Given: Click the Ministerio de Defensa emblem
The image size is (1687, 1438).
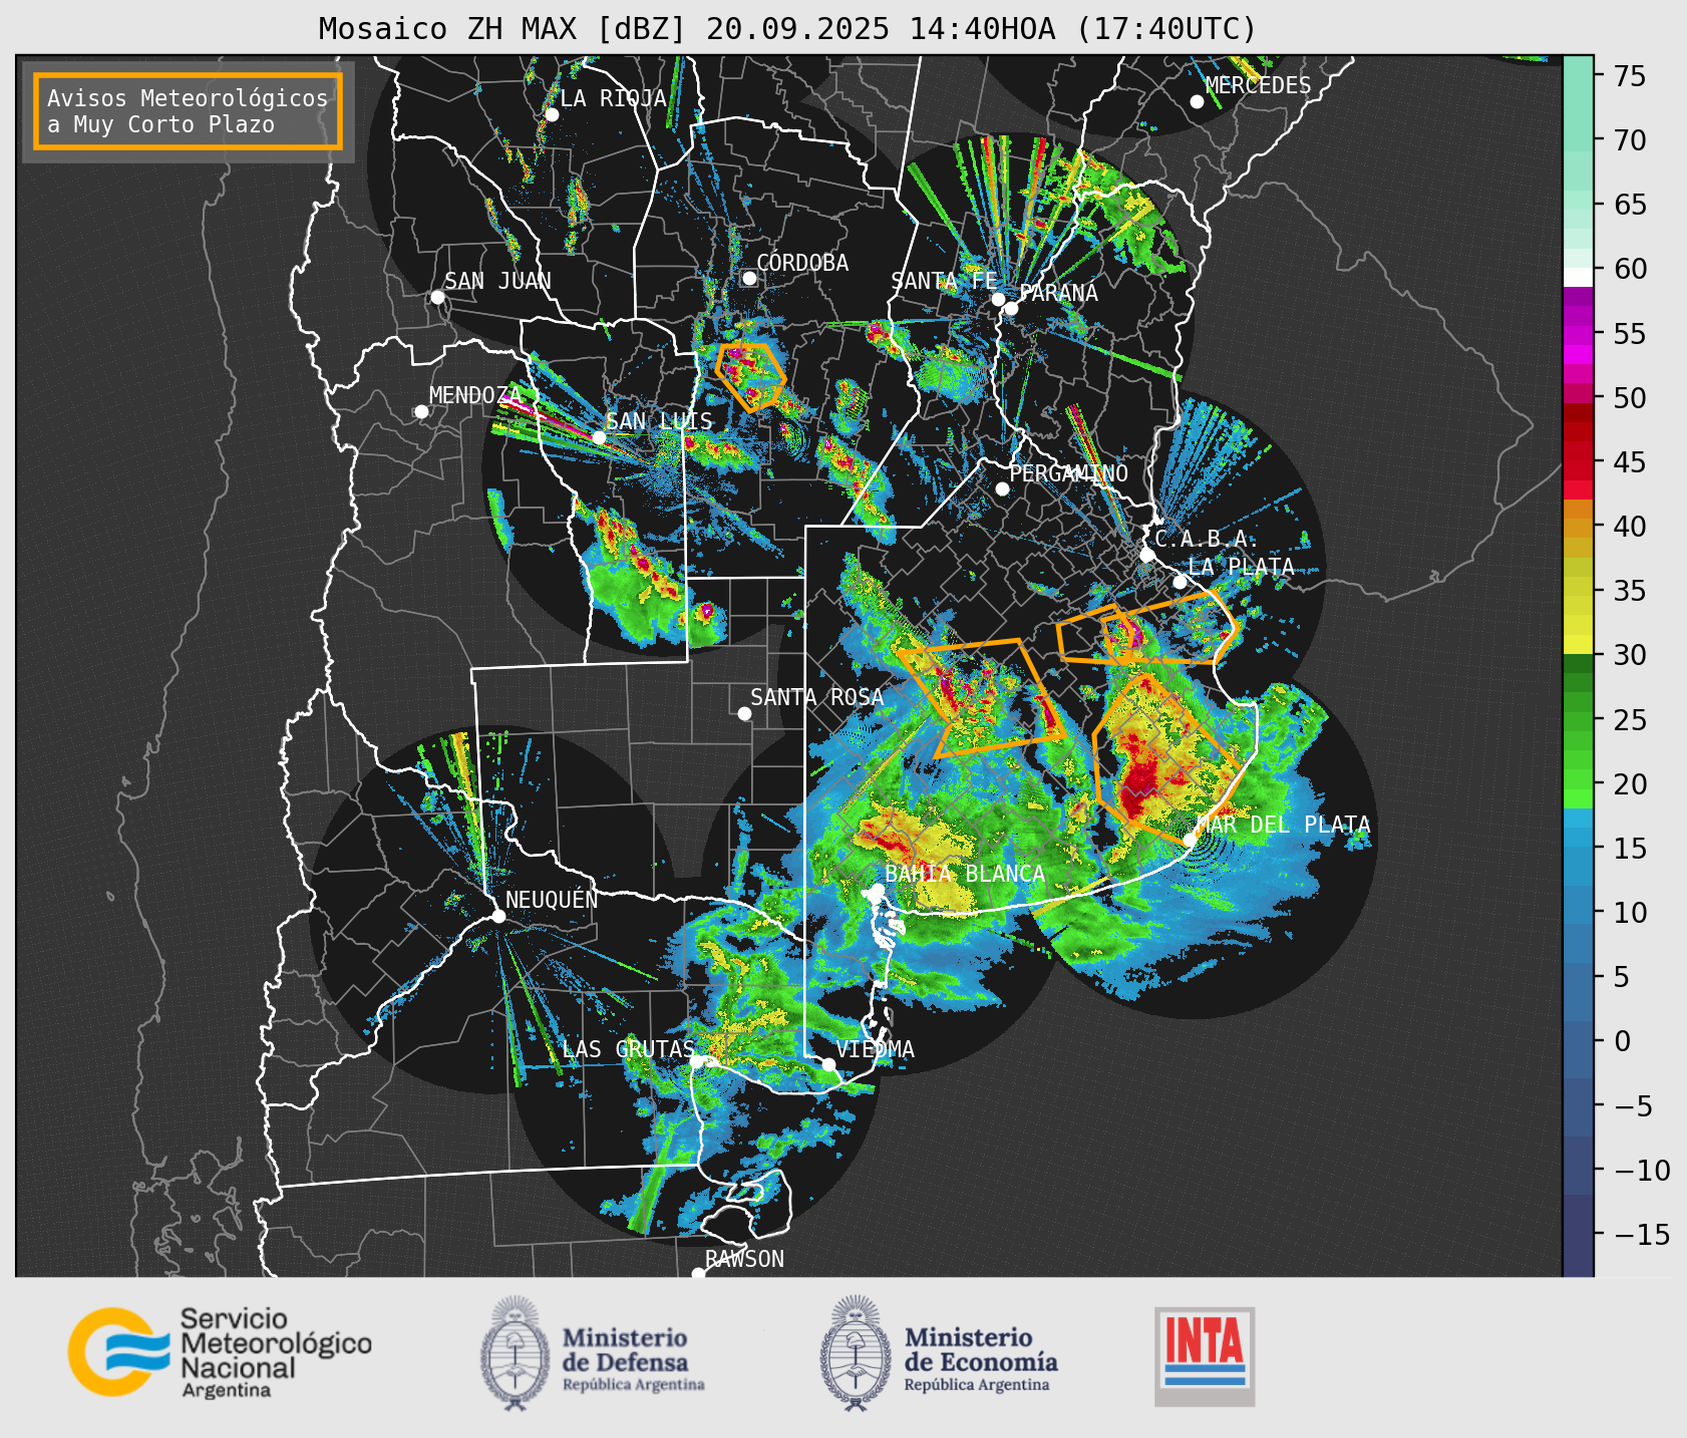Looking at the screenshot, I should click(515, 1353).
